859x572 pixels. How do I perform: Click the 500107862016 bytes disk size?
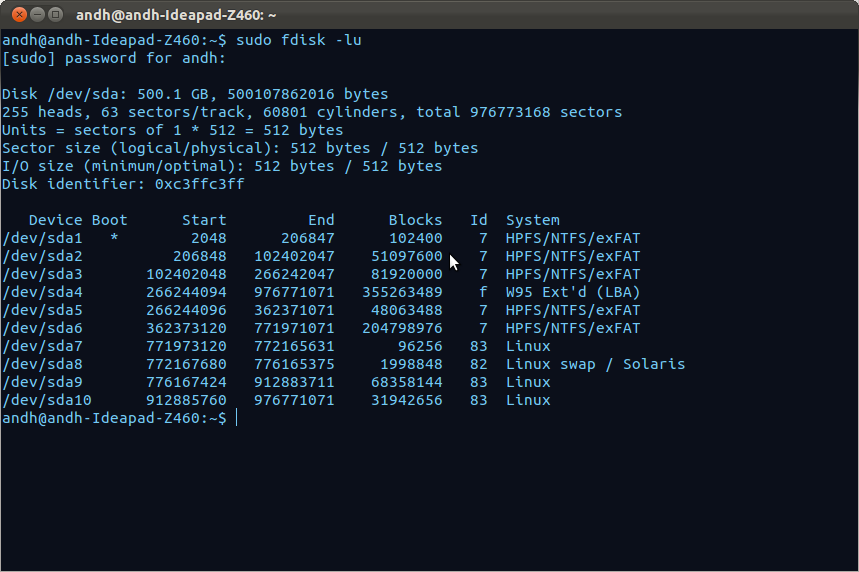click(307, 94)
